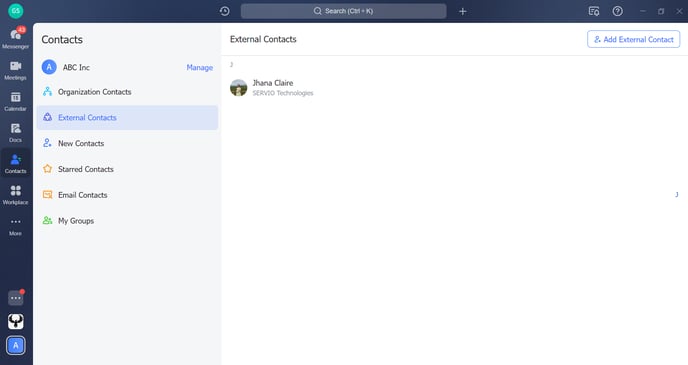Select the Contacts sidebar icon
Screen dimensions: 688x365
tap(15, 164)
